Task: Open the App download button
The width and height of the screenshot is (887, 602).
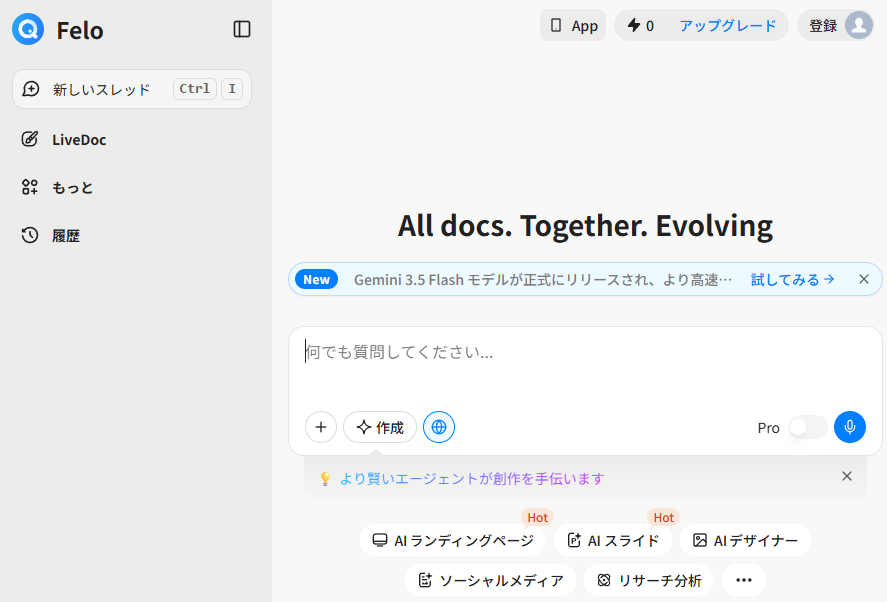Action: click(x=573, y=25)
